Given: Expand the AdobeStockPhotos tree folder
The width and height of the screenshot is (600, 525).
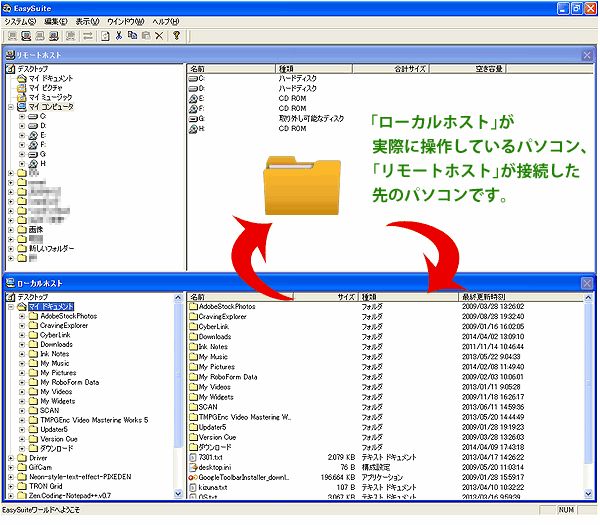Looking at the screenshot, I should tap(21, 316).
